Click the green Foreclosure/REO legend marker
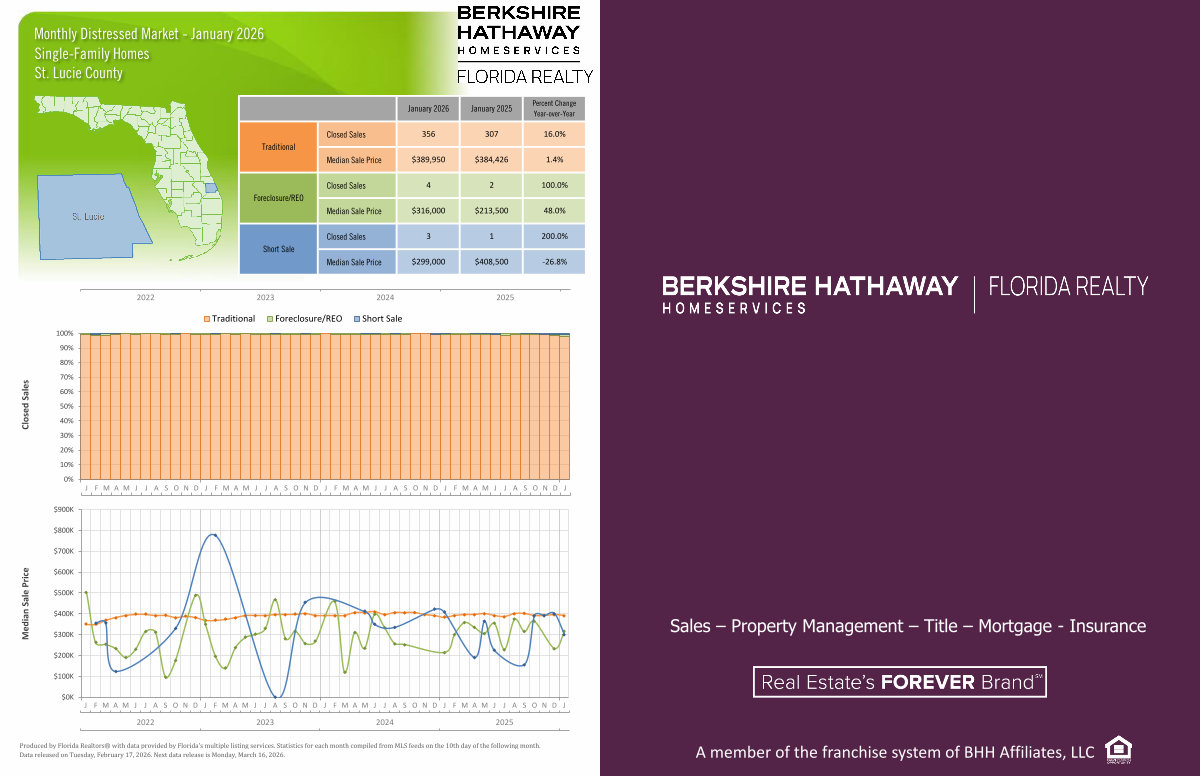Image resolution: width=1200 pixels, height=776 pixels. [x=269, y=318]
